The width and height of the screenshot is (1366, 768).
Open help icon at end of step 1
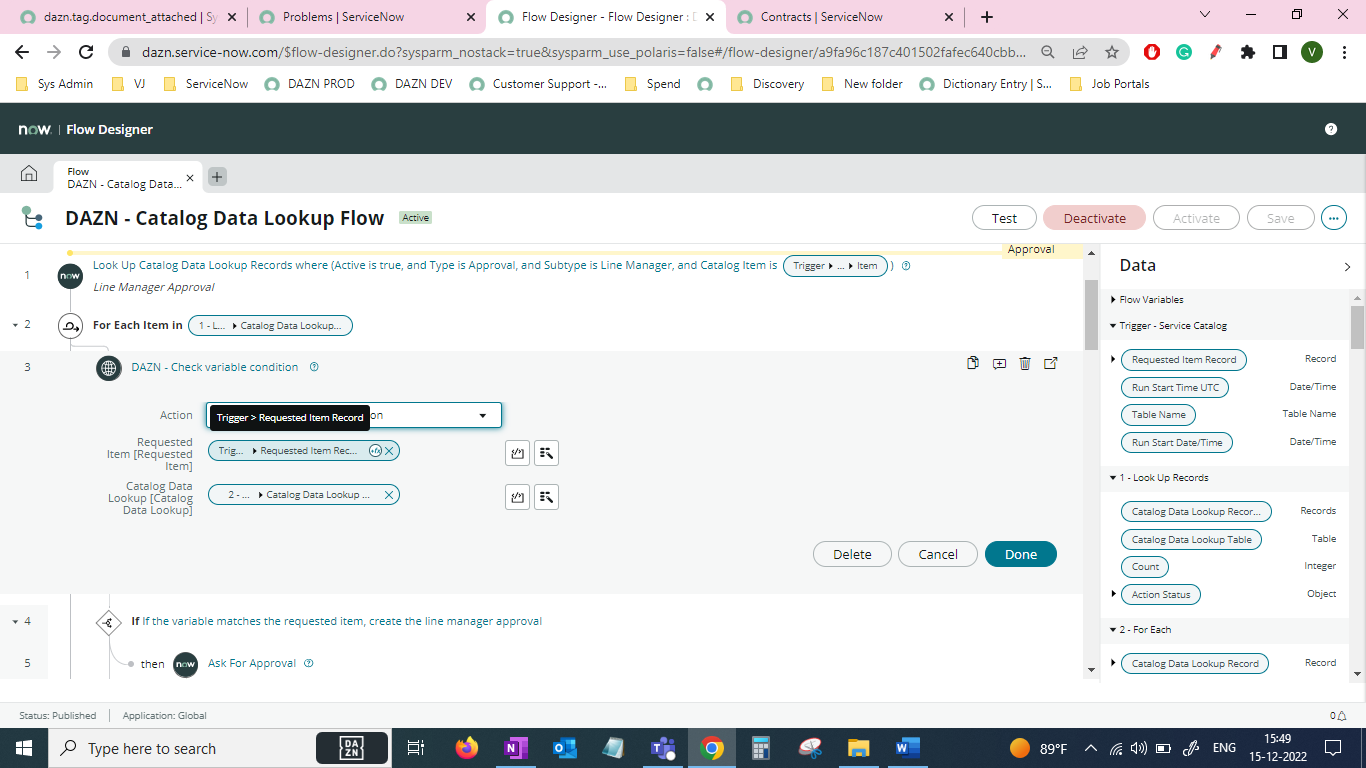click(x=906, y=266)
